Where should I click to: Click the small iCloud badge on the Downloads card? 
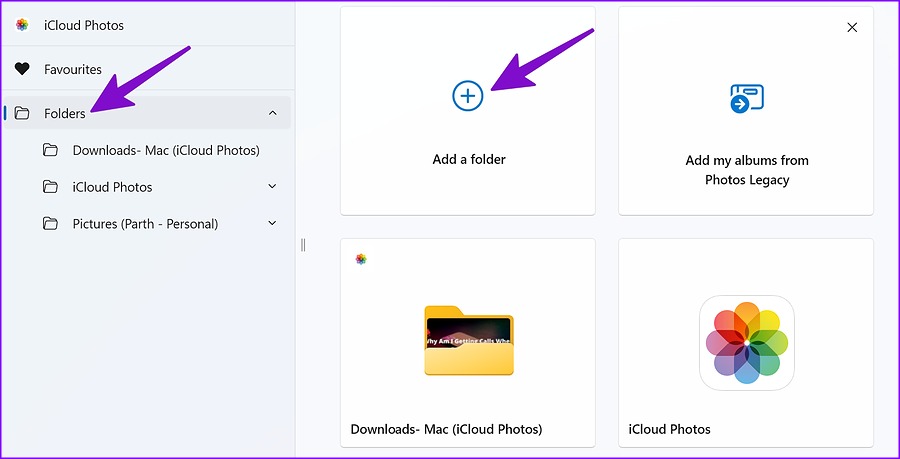tap(360, 259)
